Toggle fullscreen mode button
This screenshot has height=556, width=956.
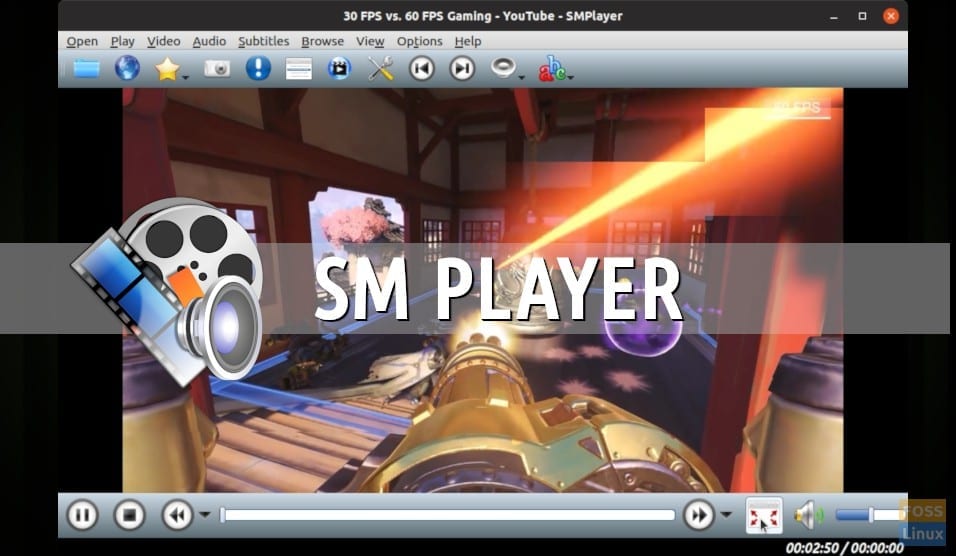(x=764, y=516)
